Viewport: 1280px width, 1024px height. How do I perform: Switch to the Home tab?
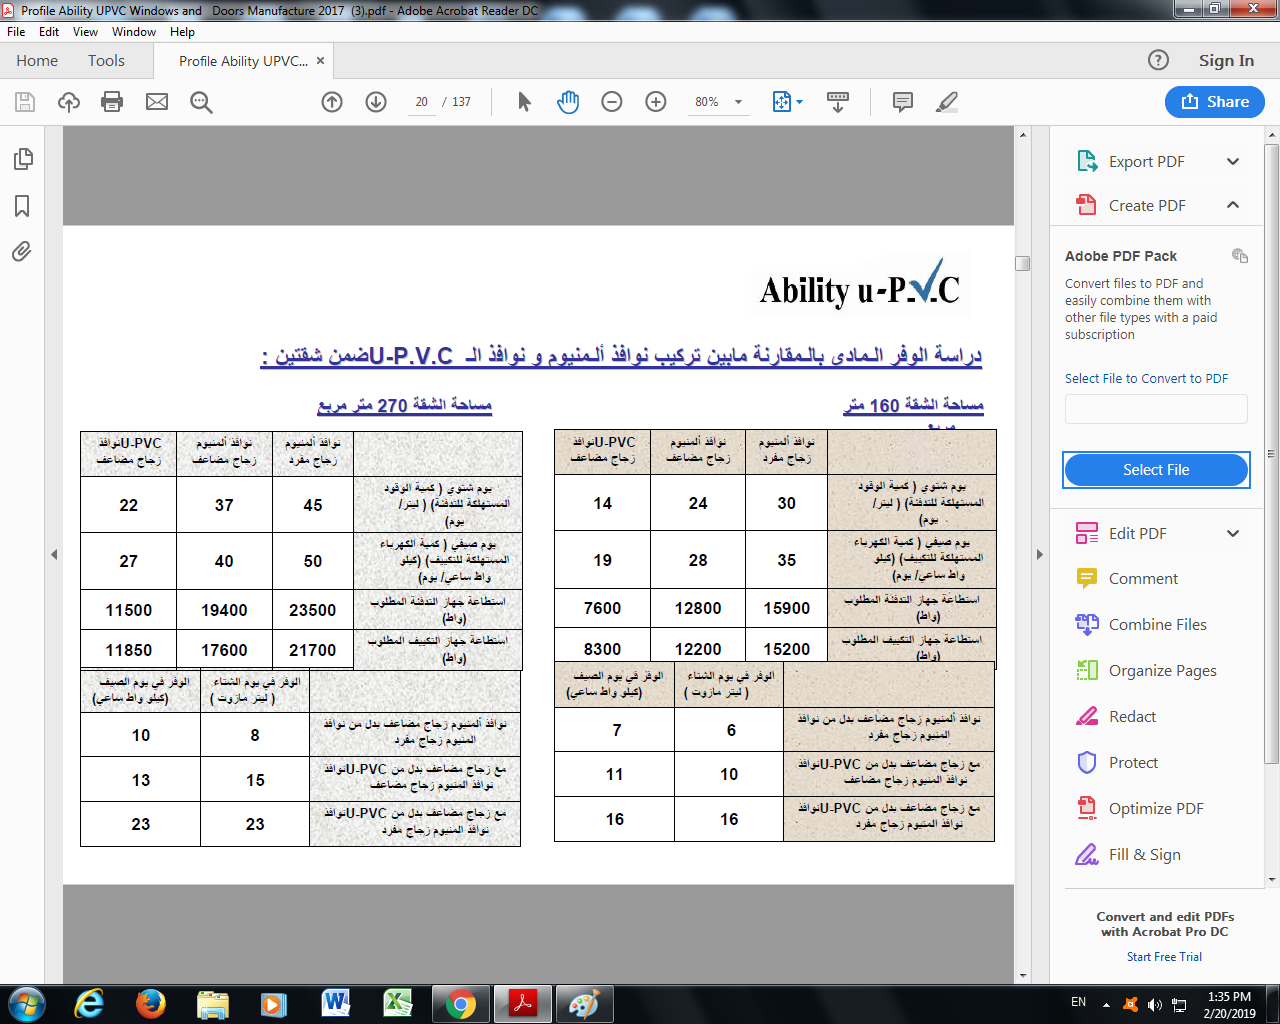point(37,61)
